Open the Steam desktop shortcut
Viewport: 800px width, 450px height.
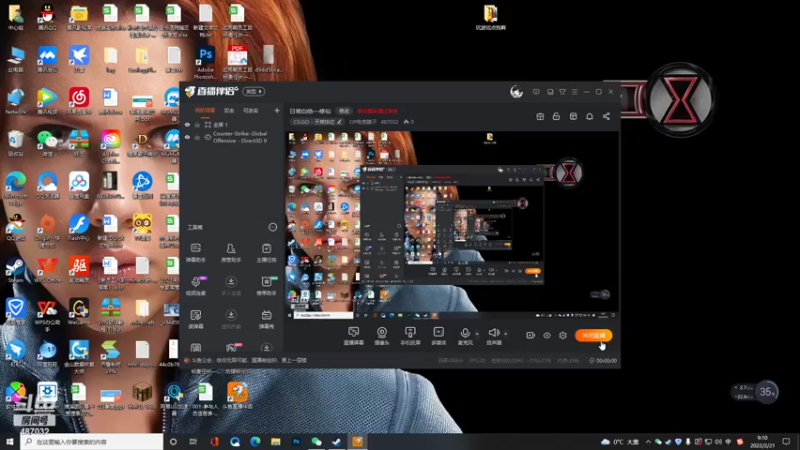pyautogui.click(x=15, y=270)
